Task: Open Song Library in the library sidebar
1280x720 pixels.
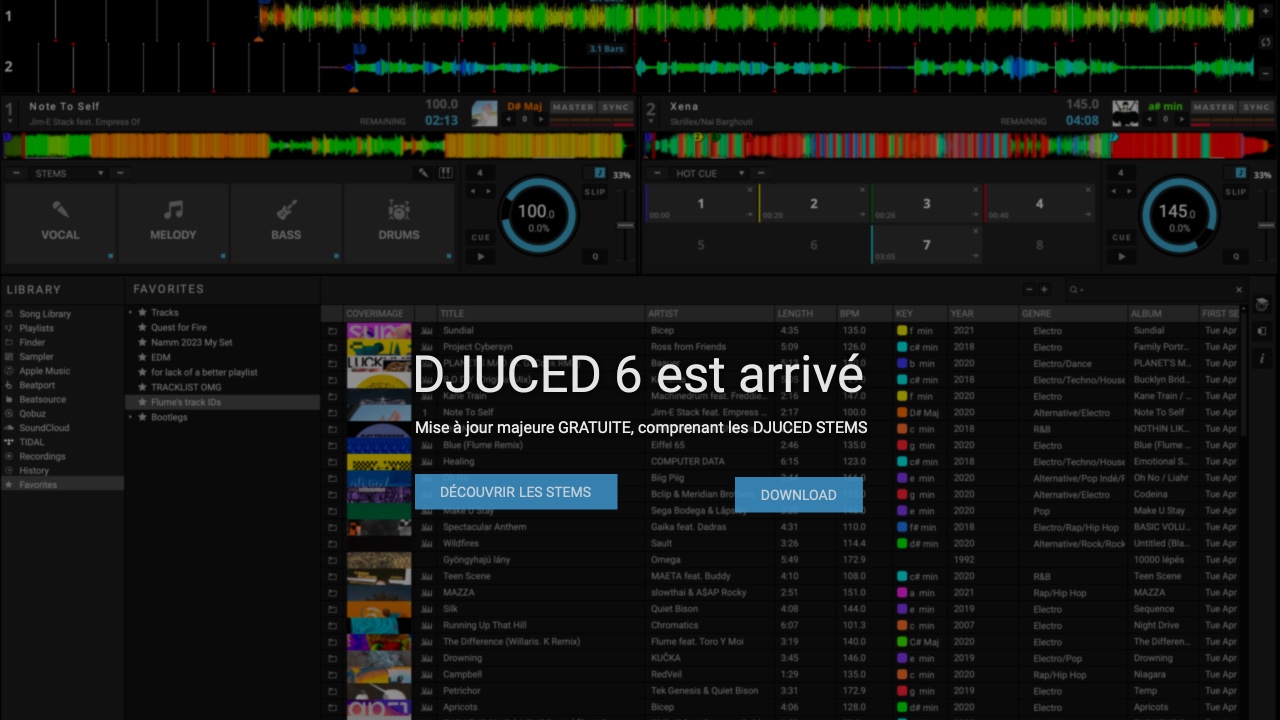Action: (45, 314)
